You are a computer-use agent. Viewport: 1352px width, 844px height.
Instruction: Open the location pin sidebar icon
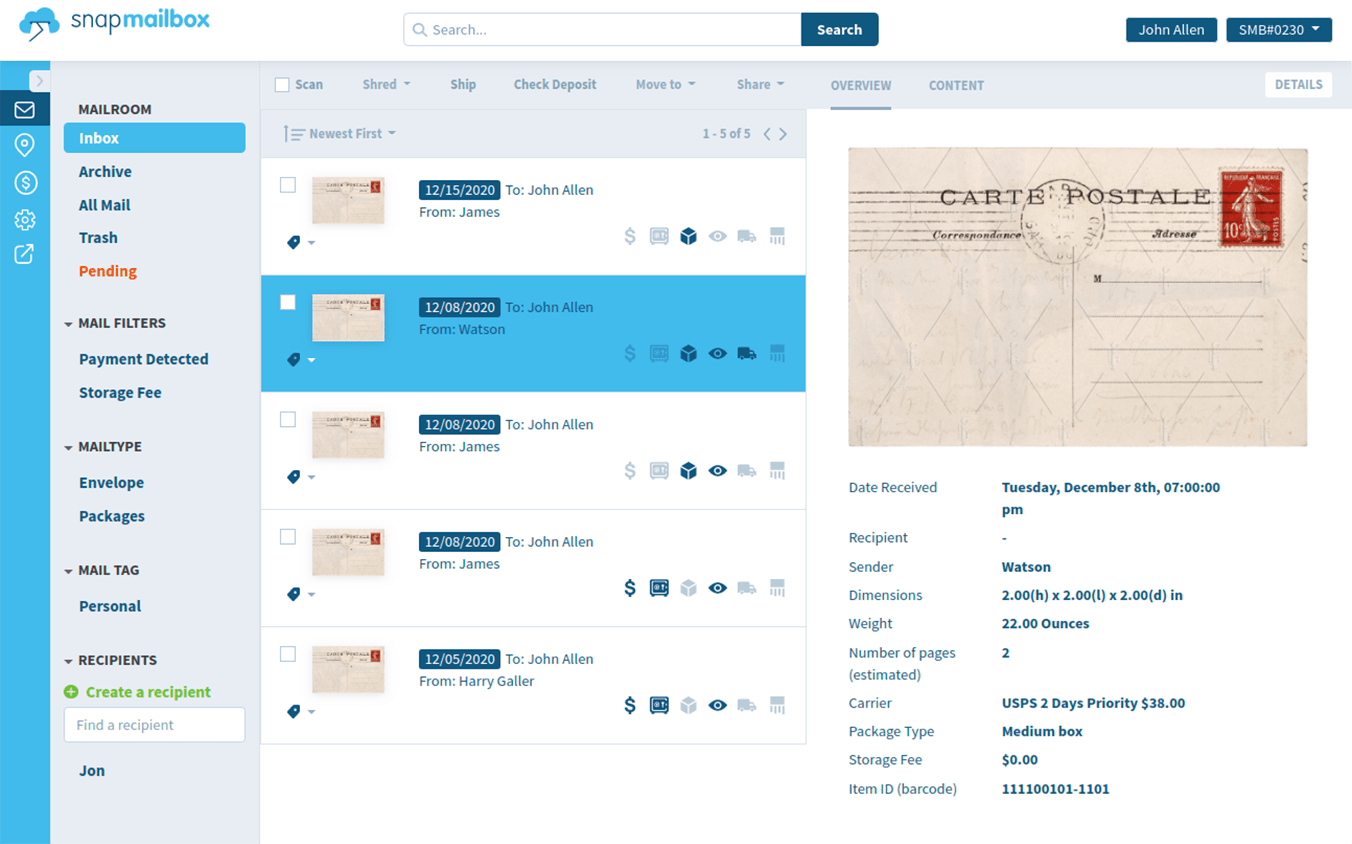(x=25, y=146)
